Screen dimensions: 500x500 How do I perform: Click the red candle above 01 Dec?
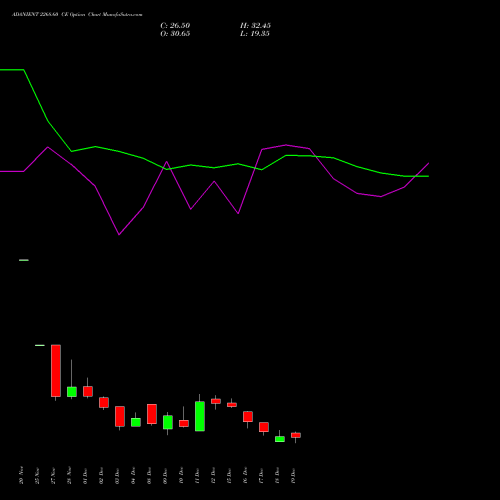[88, 391]
